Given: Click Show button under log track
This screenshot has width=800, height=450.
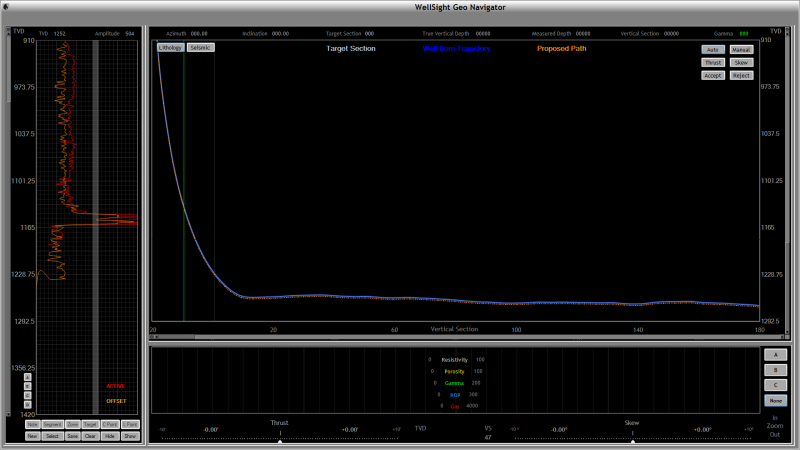Looking at the screenshot, I should (x=129, y=436).
